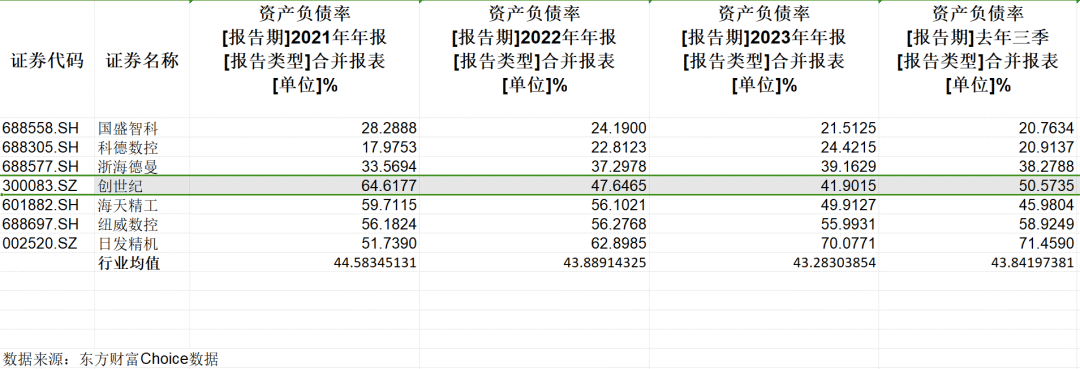This screenshot has height=369, width=1080.
Task: Select value 24.1900 for 国盛智科
Action: [x=534, y=127]
